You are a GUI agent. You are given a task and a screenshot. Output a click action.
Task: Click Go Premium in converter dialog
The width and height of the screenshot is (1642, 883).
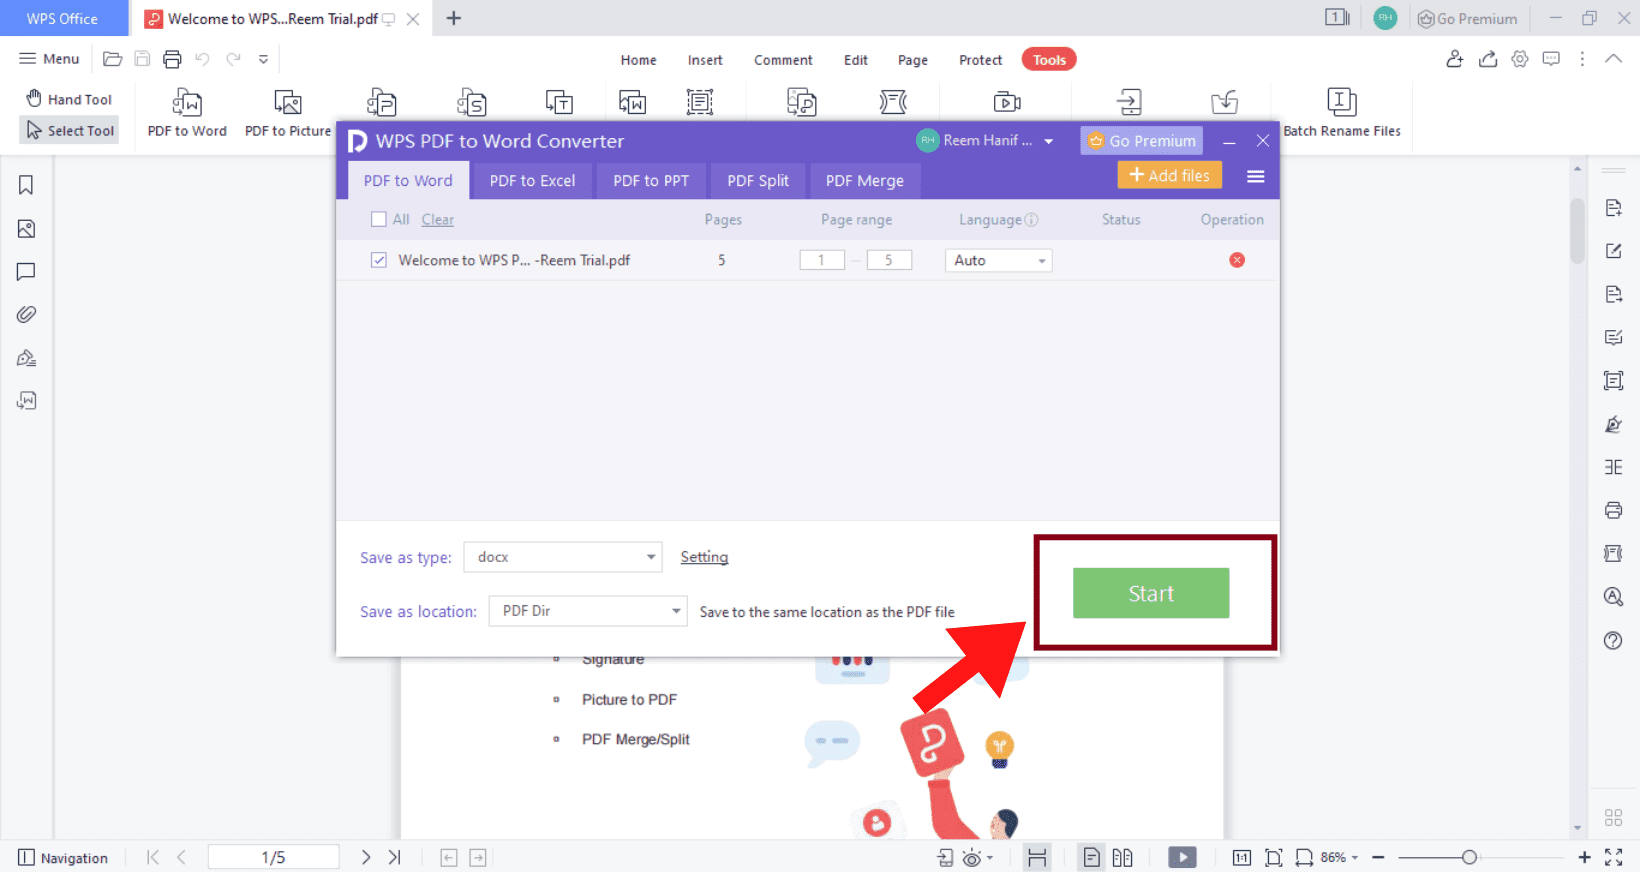pos(1143,142)
